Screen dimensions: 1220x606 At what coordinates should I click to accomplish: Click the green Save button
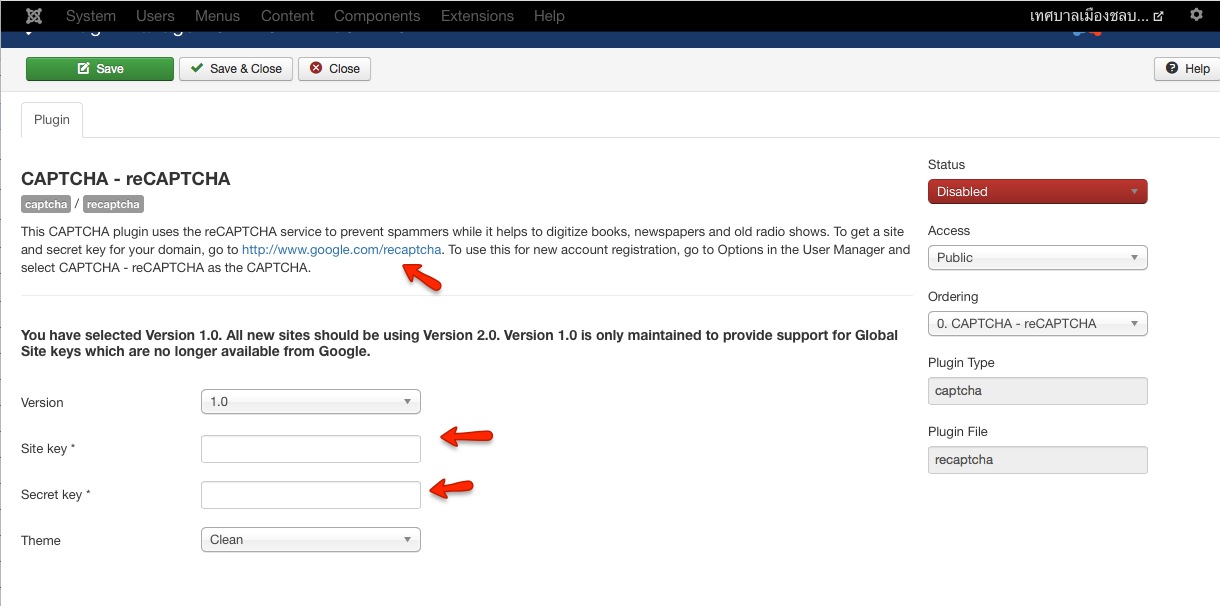(x=100, y=69)
